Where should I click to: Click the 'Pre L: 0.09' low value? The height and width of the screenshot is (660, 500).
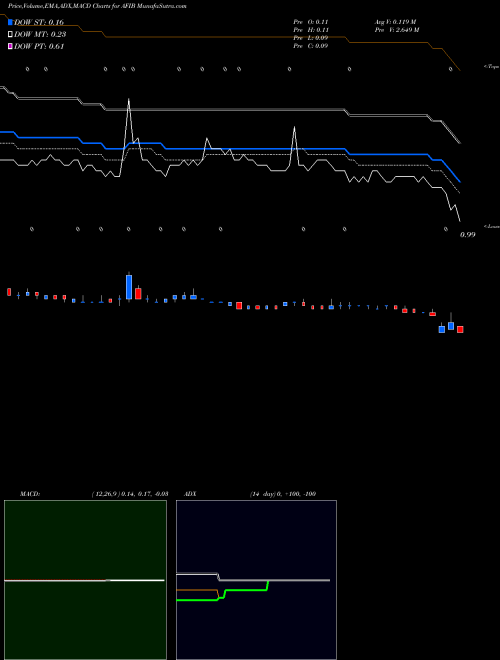click(x=311, y=38)
